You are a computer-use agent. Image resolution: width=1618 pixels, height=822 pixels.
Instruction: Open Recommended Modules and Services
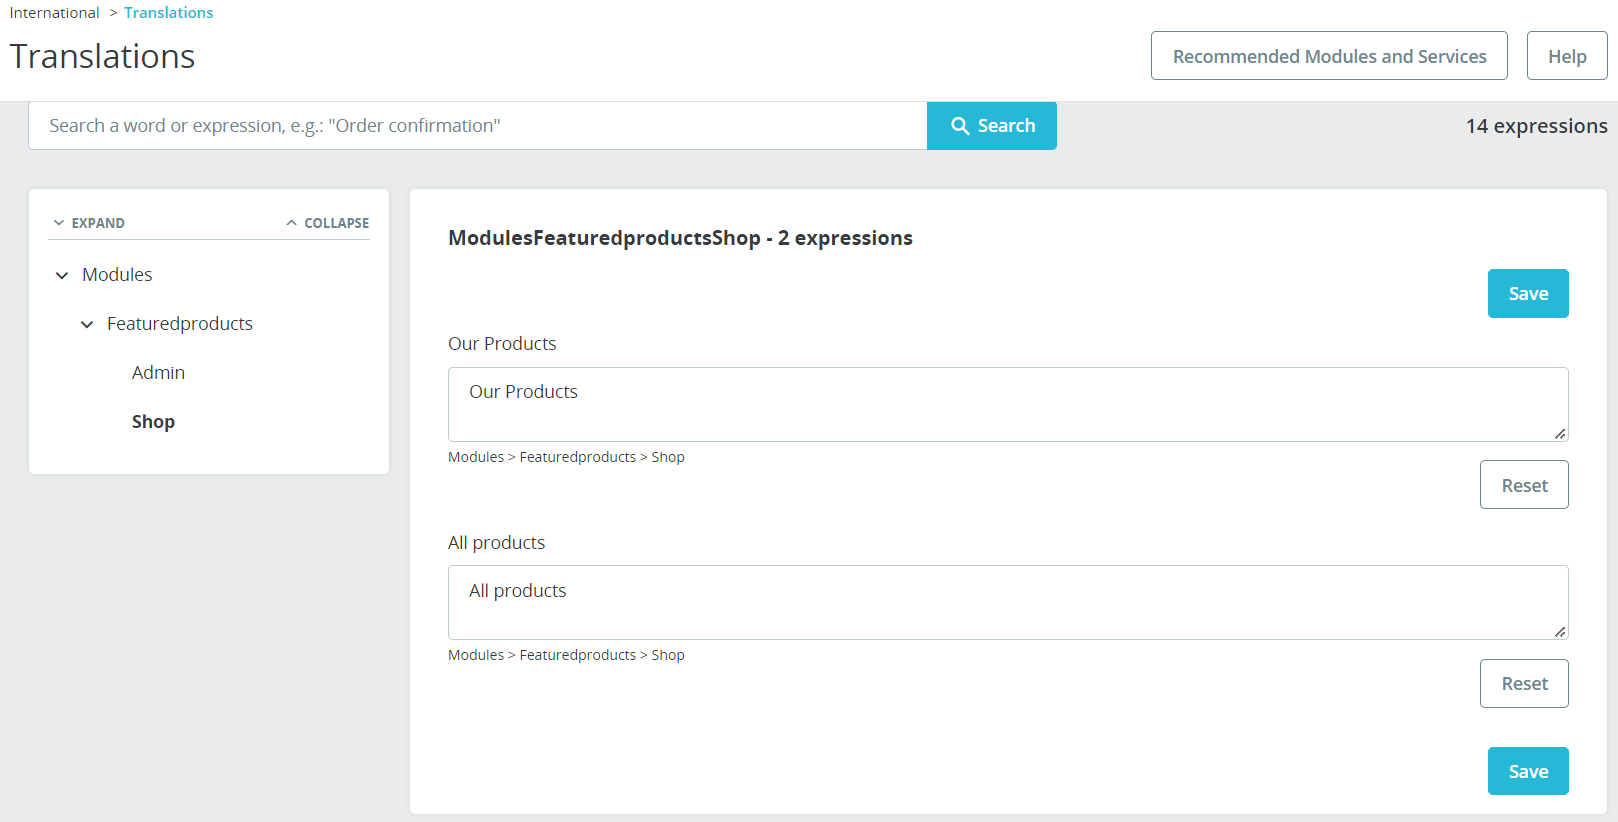pos(1329,56)
